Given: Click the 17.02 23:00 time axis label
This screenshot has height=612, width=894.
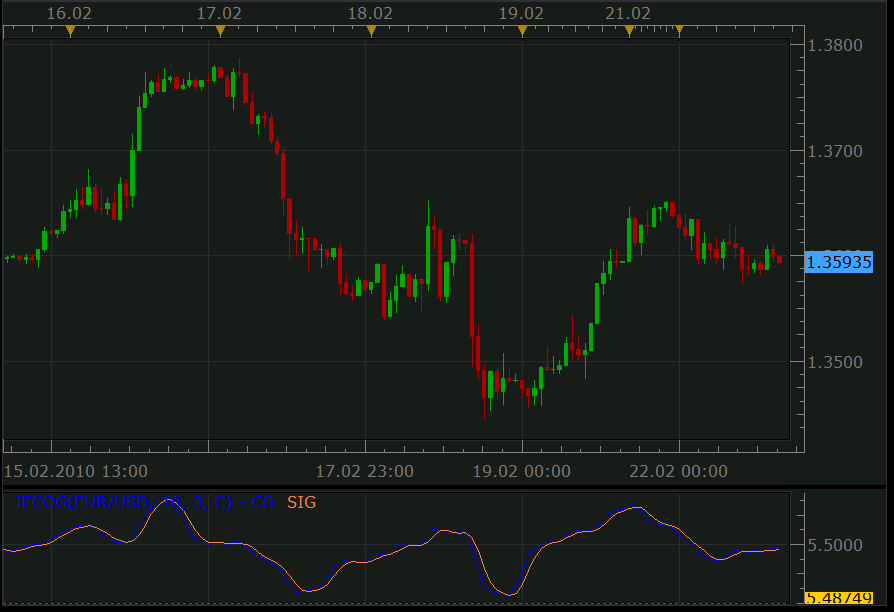Looking at the screenshot, I should (x=365, y=471).
